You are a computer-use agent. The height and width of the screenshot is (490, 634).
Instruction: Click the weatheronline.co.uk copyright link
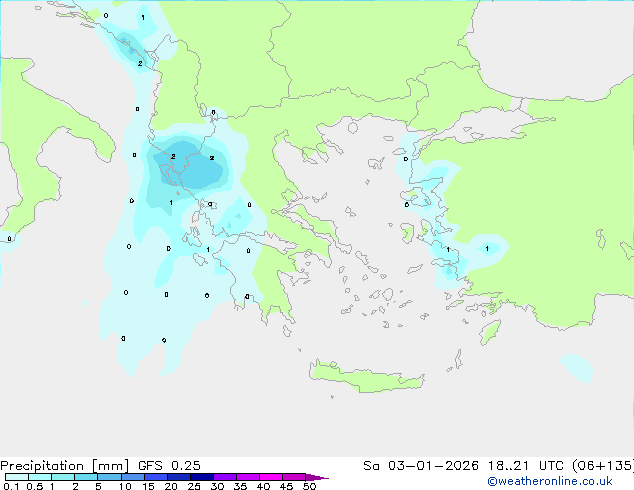550,481
